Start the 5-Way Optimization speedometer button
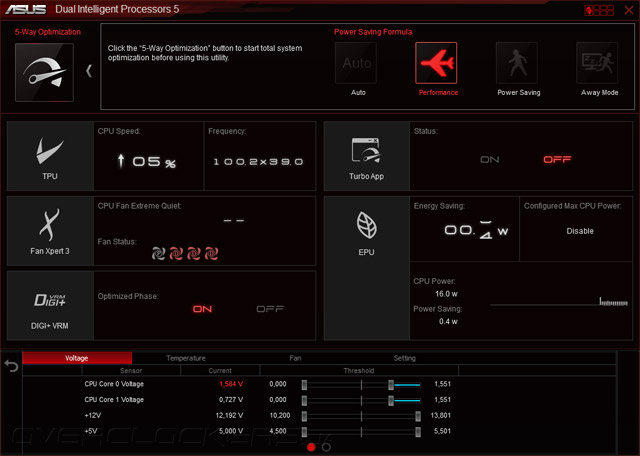640x456 pixels. pyautogui.click(x=44, y=72)
